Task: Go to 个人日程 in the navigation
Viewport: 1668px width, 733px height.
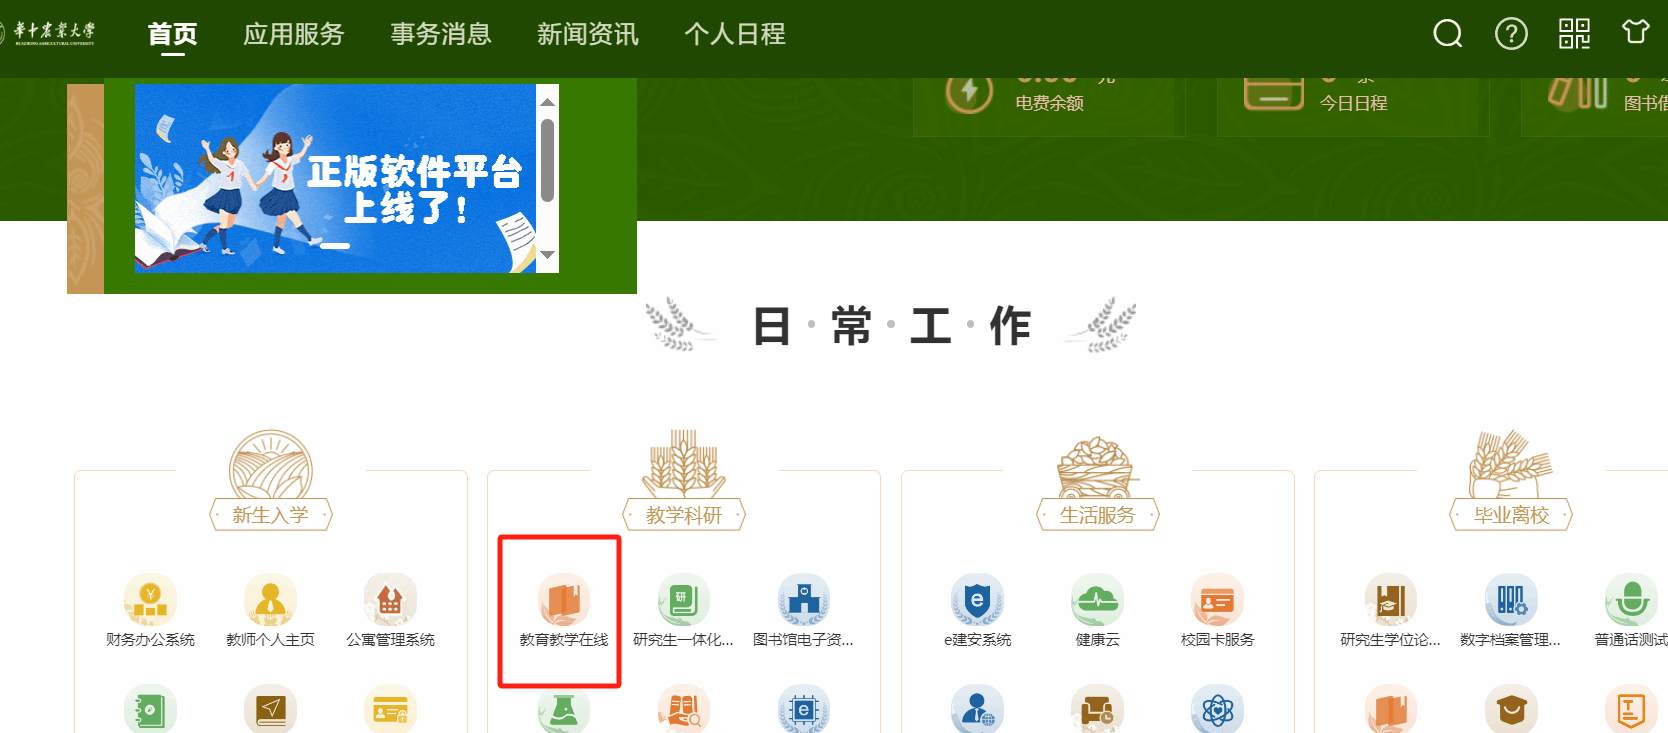Action: pyautogui.click(x=735, y=34)
